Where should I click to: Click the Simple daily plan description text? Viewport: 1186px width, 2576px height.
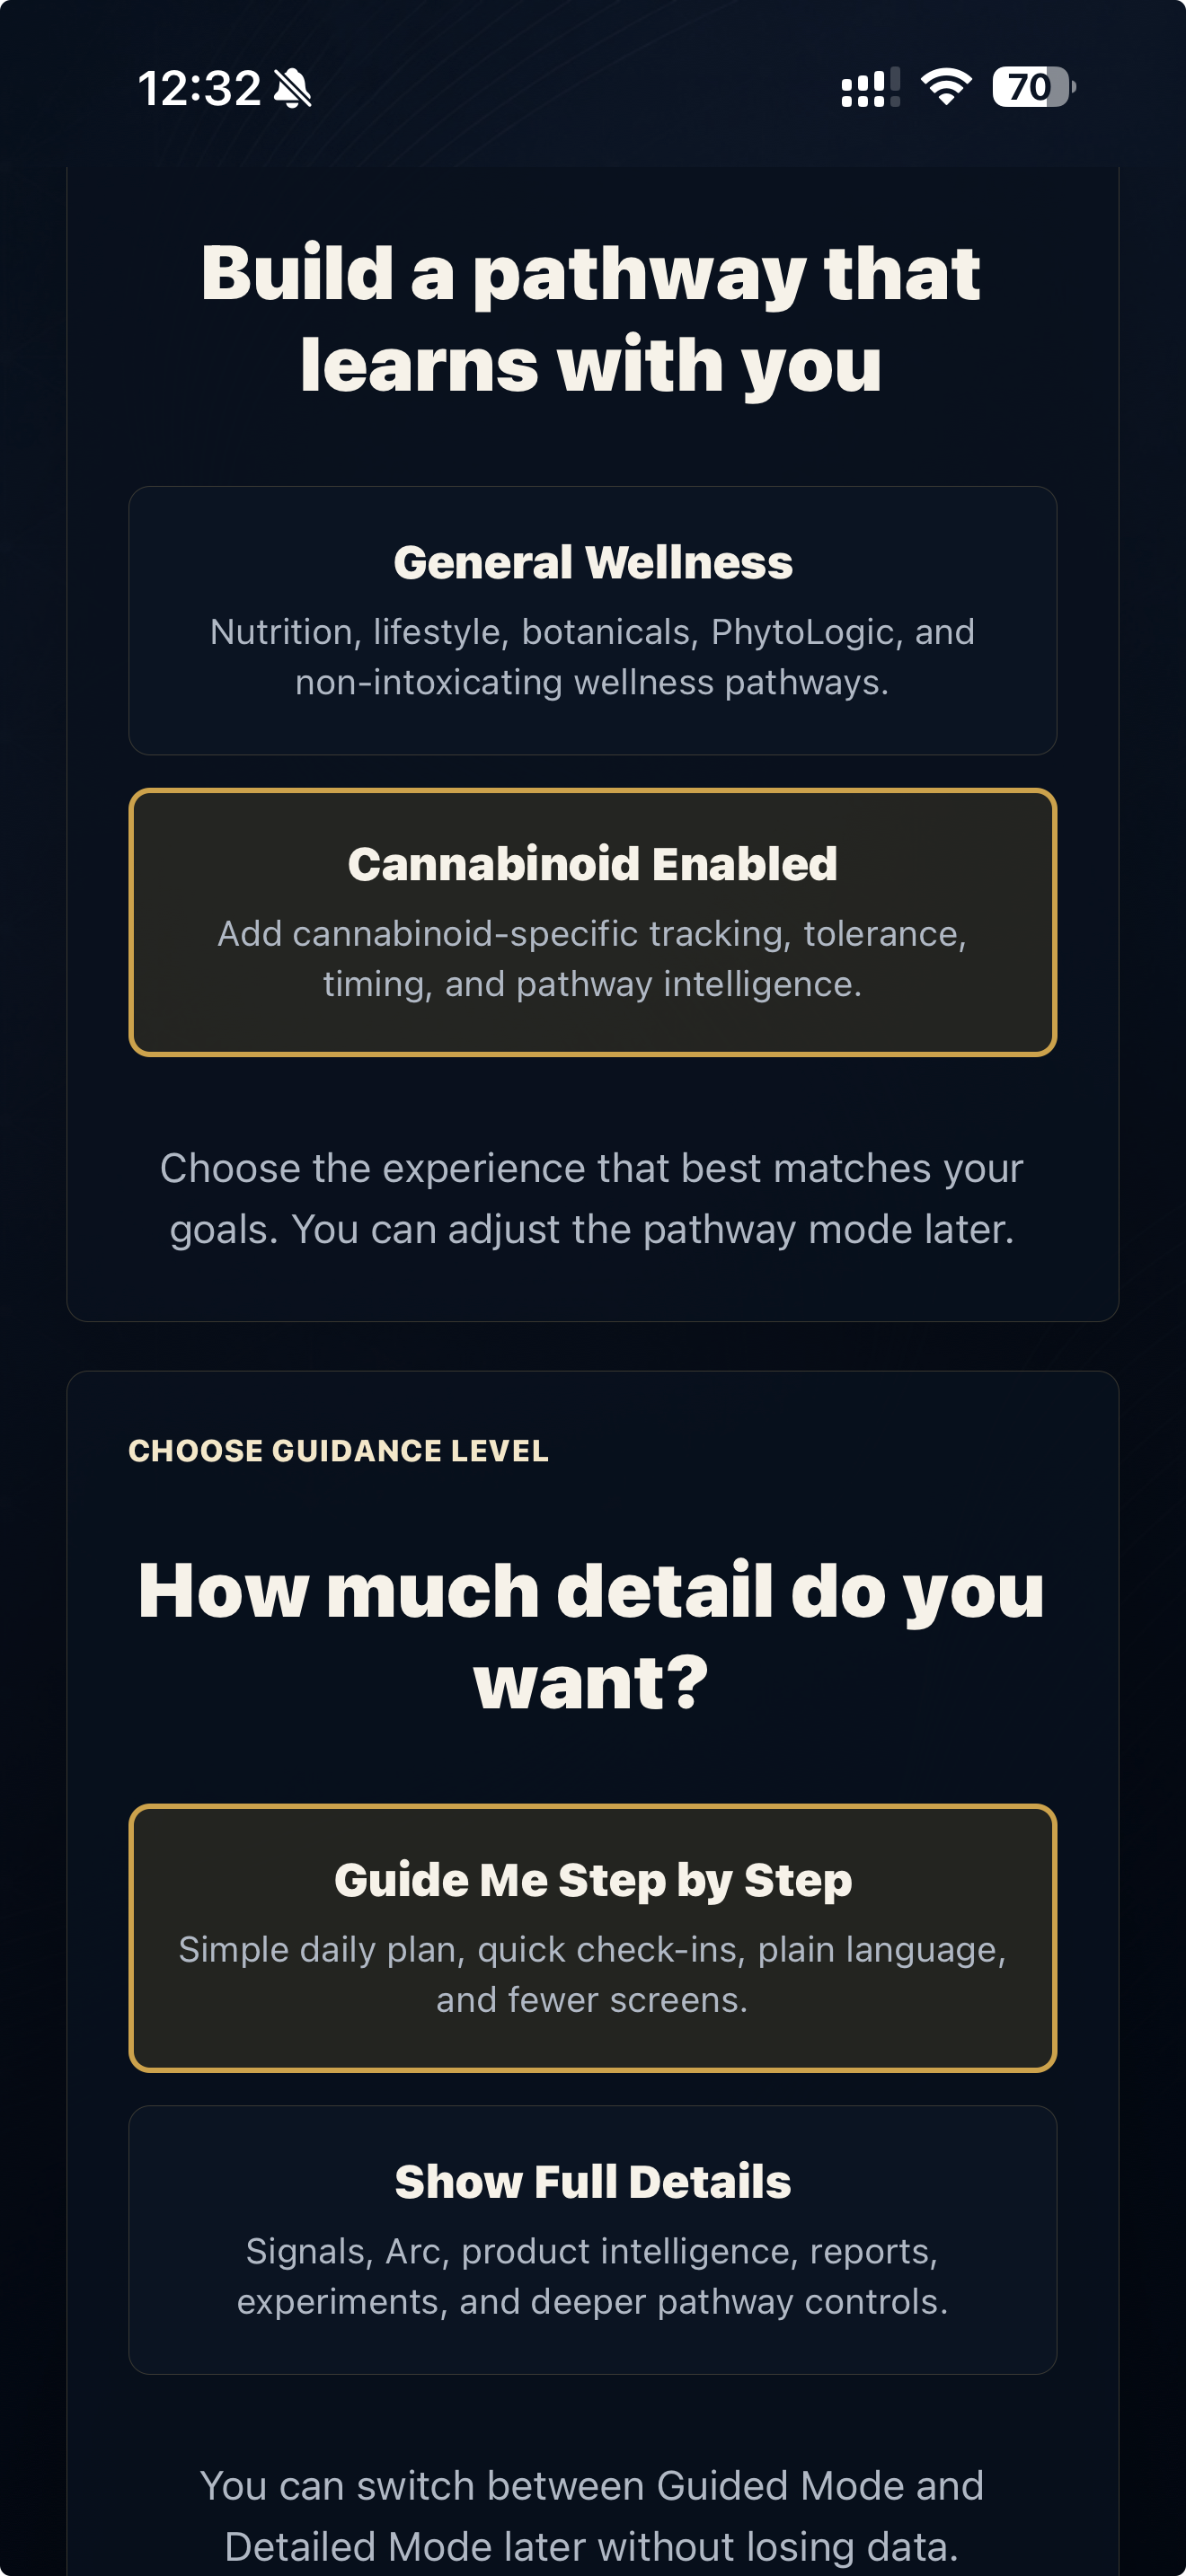593,1975
